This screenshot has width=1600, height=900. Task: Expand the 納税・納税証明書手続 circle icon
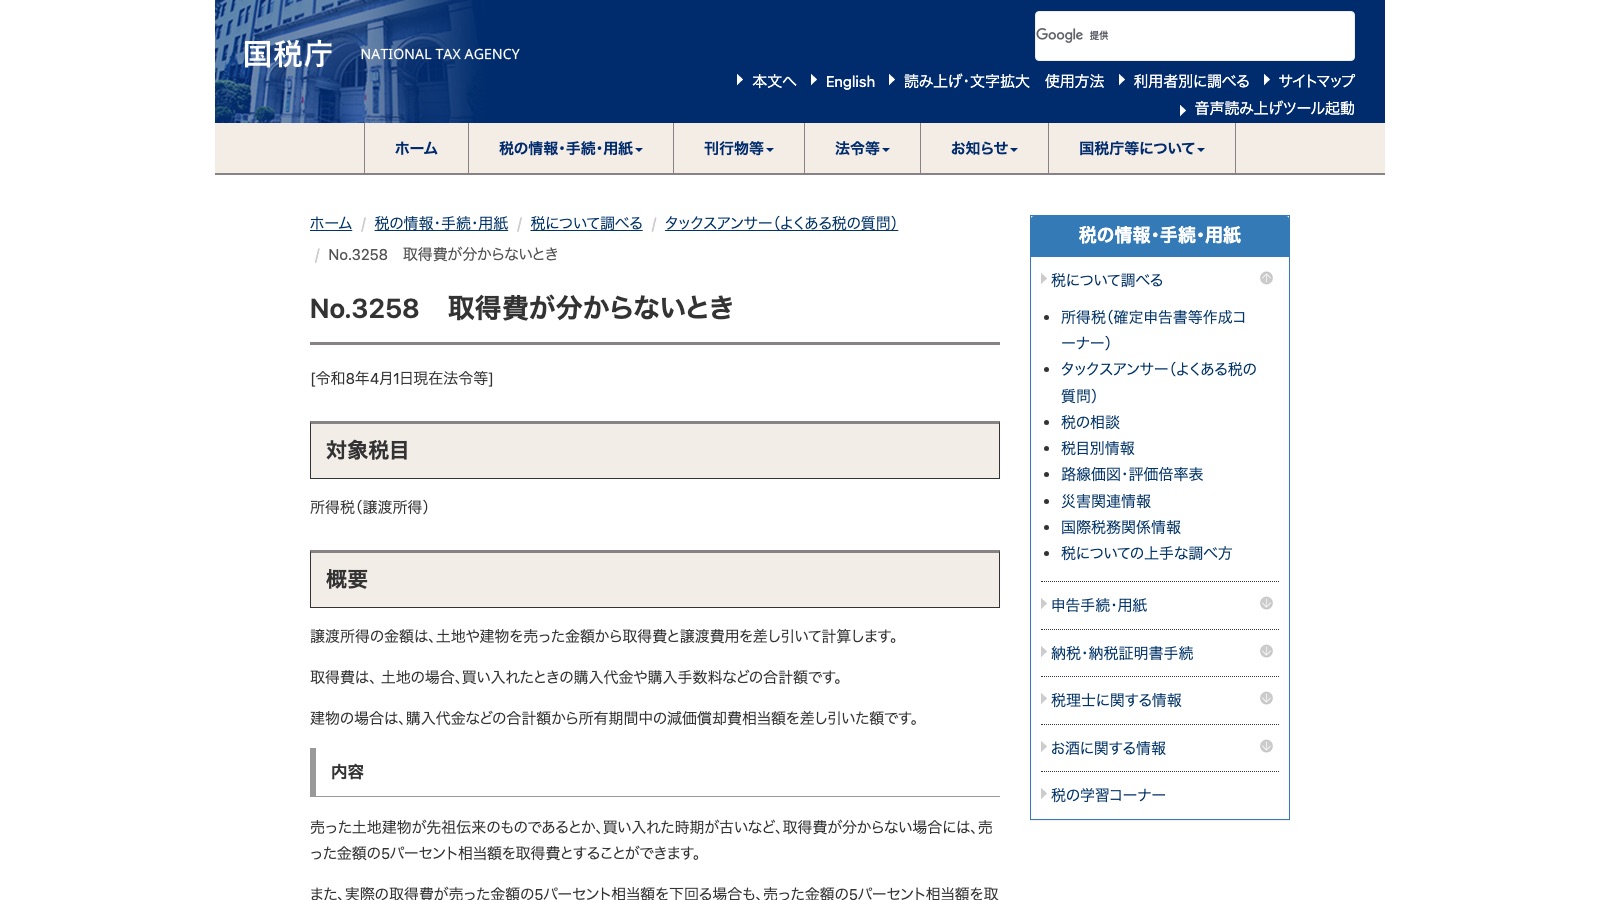point(1266,651)
